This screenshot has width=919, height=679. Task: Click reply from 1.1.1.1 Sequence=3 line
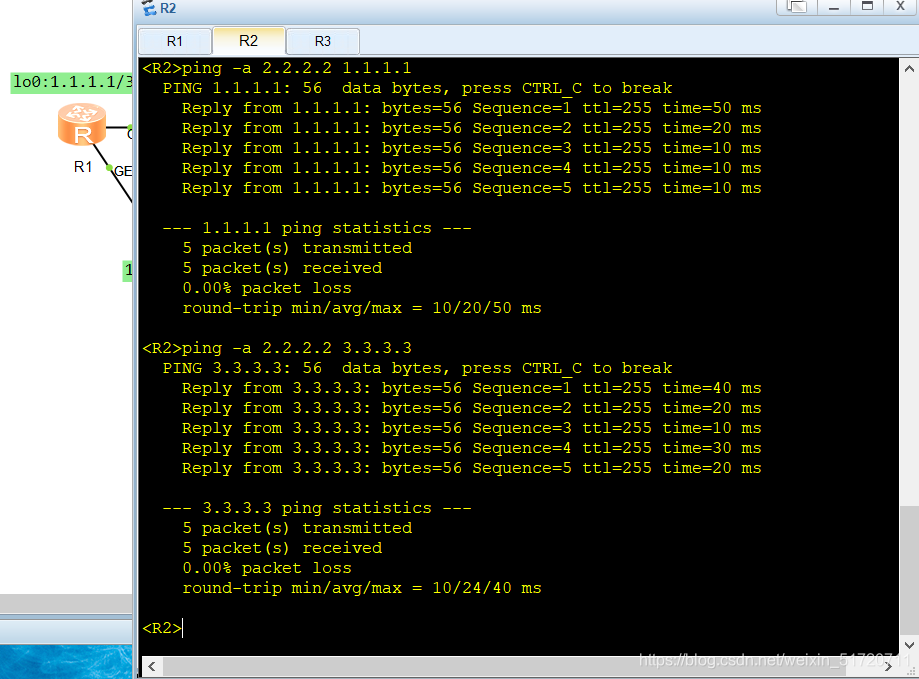tap(471, 148)
